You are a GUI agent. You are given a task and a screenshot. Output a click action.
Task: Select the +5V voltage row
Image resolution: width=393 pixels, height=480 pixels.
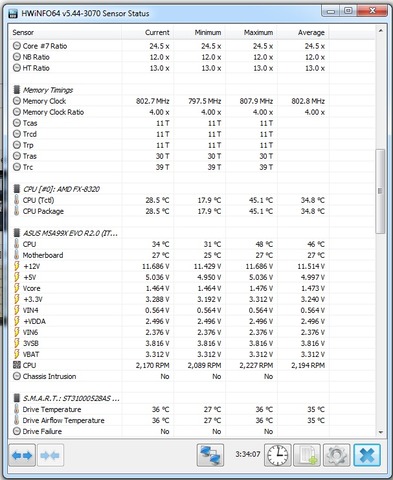192,277
